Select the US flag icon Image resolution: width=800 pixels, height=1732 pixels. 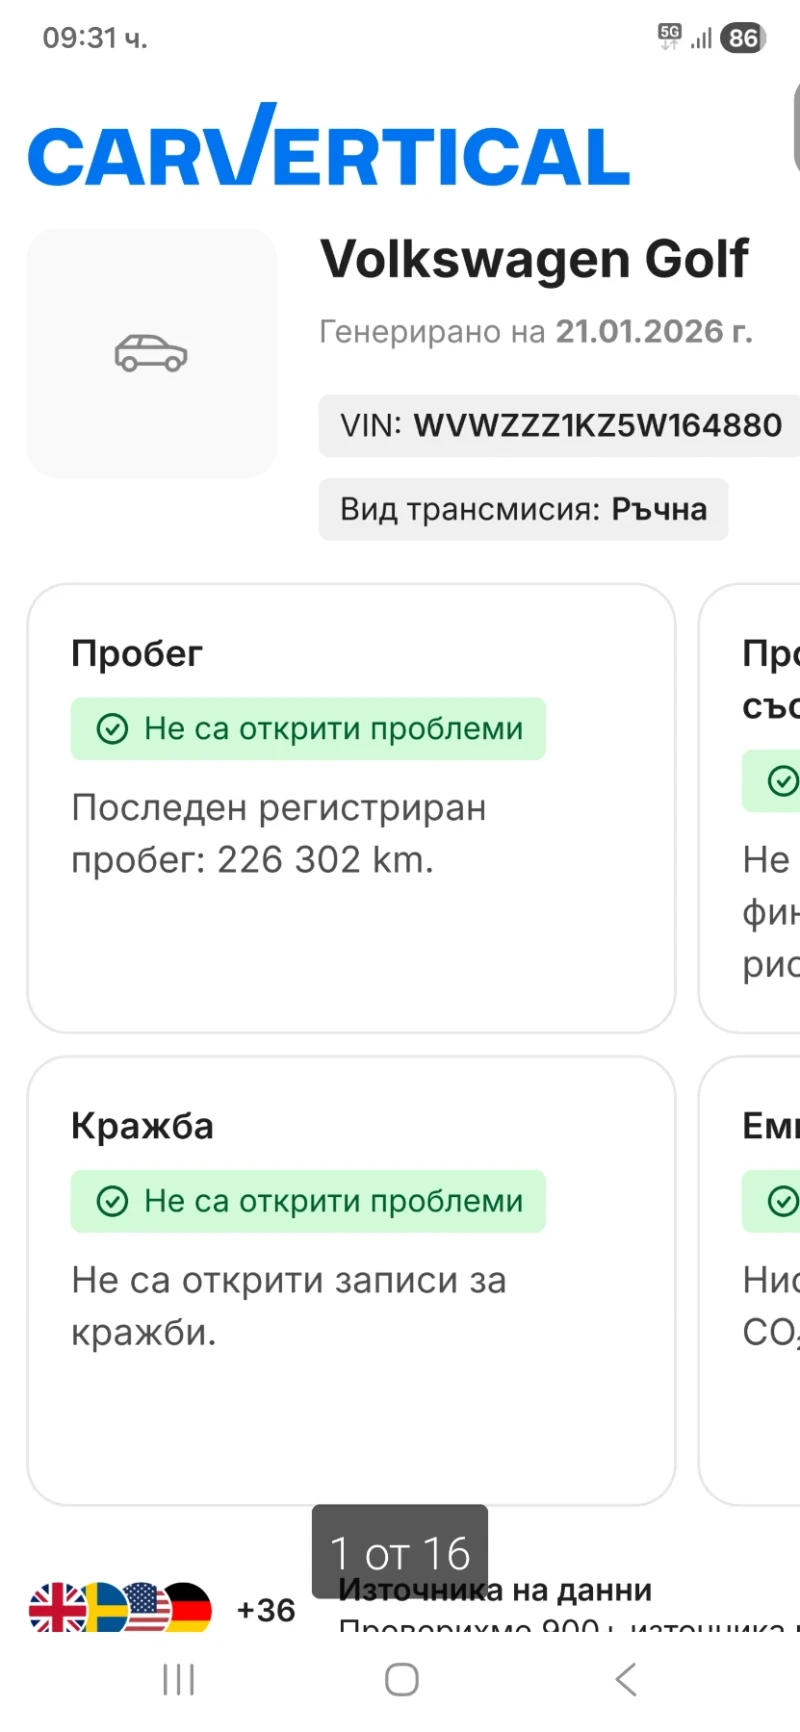point(146,1606)
